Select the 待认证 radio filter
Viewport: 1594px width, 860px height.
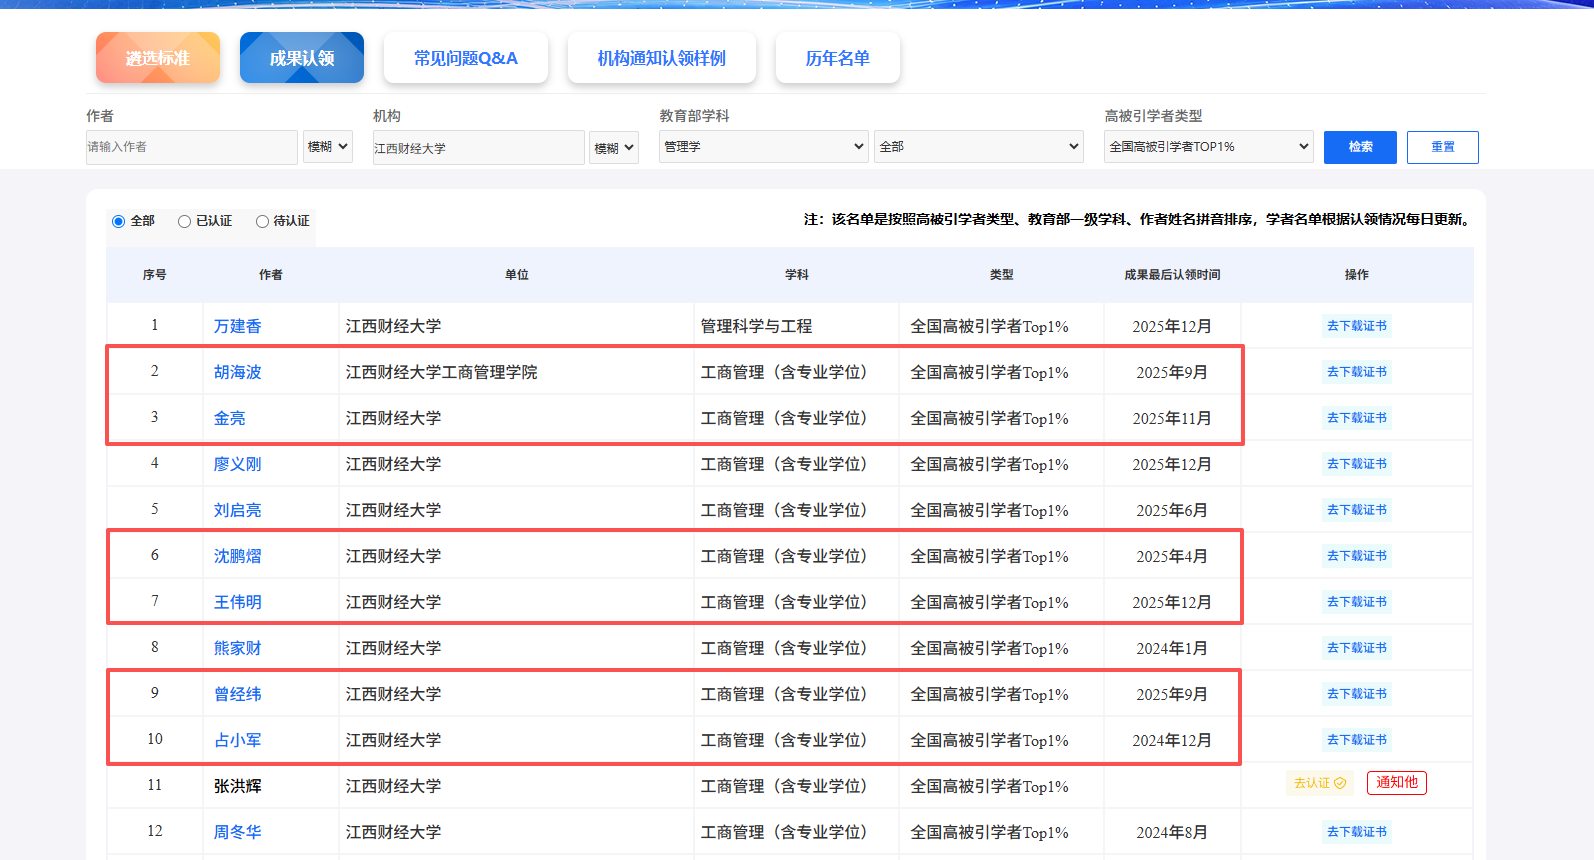pos(263,221)
